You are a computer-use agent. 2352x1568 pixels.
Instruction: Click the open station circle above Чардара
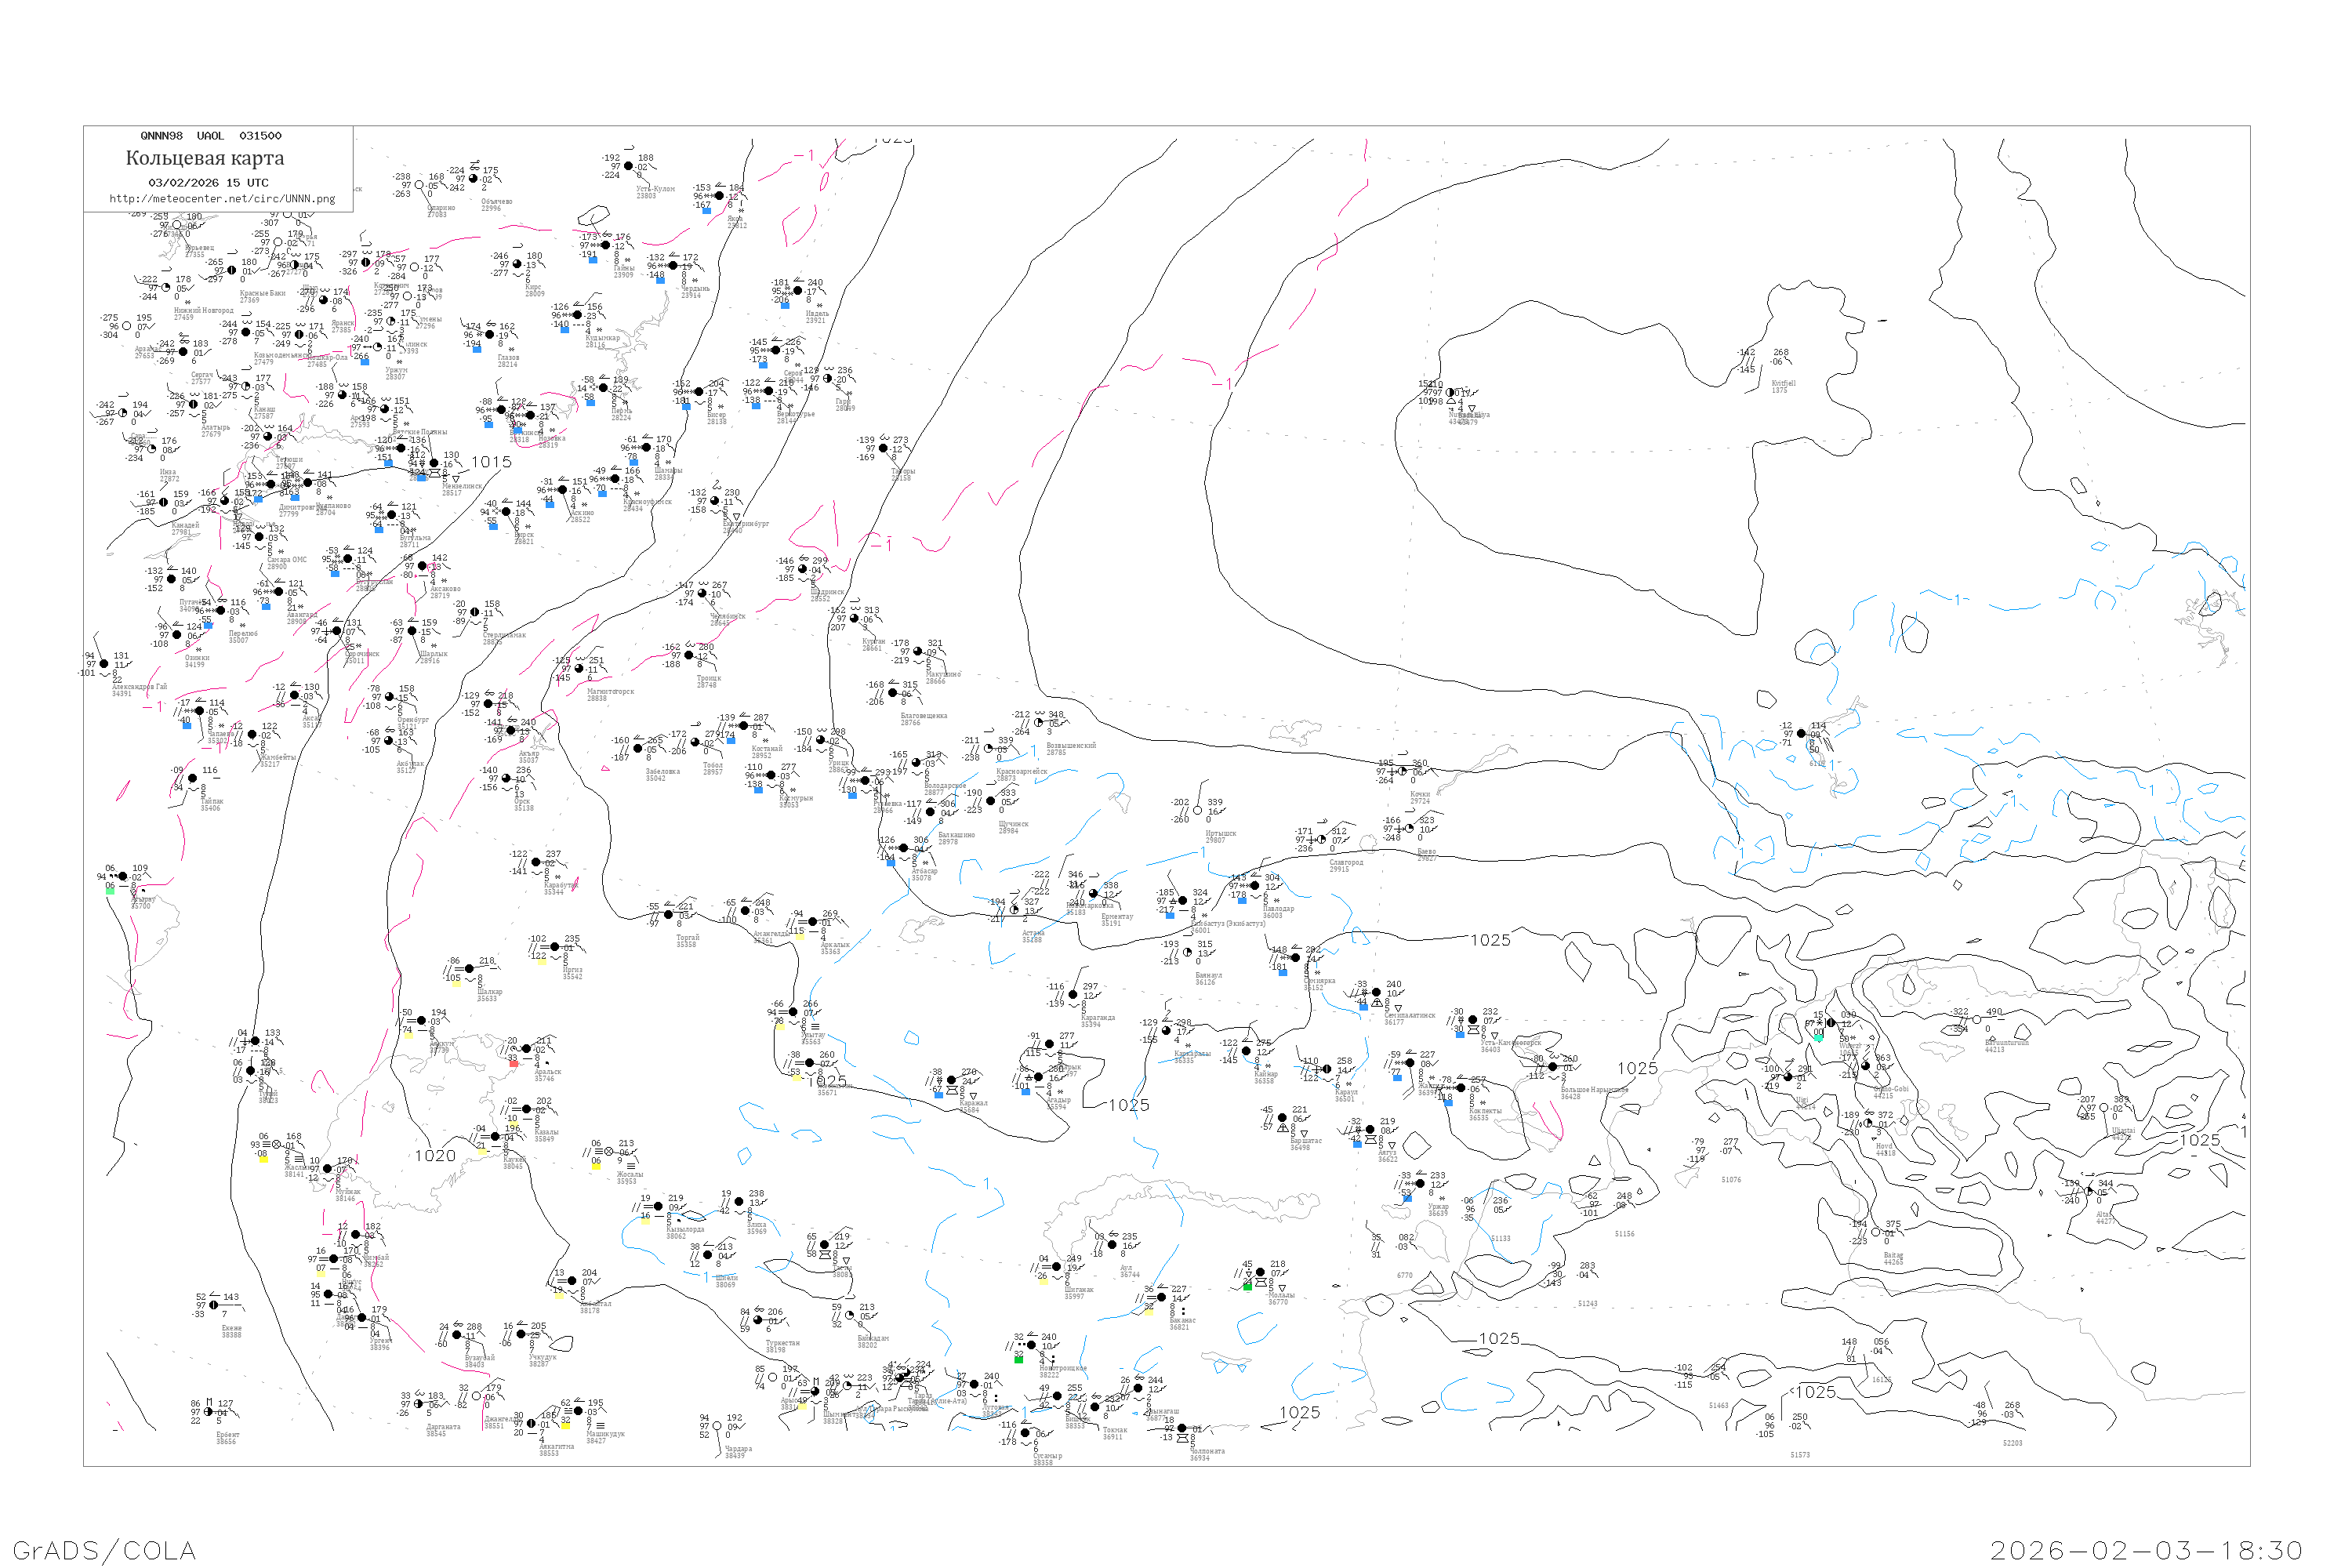tap(717, 1426)
